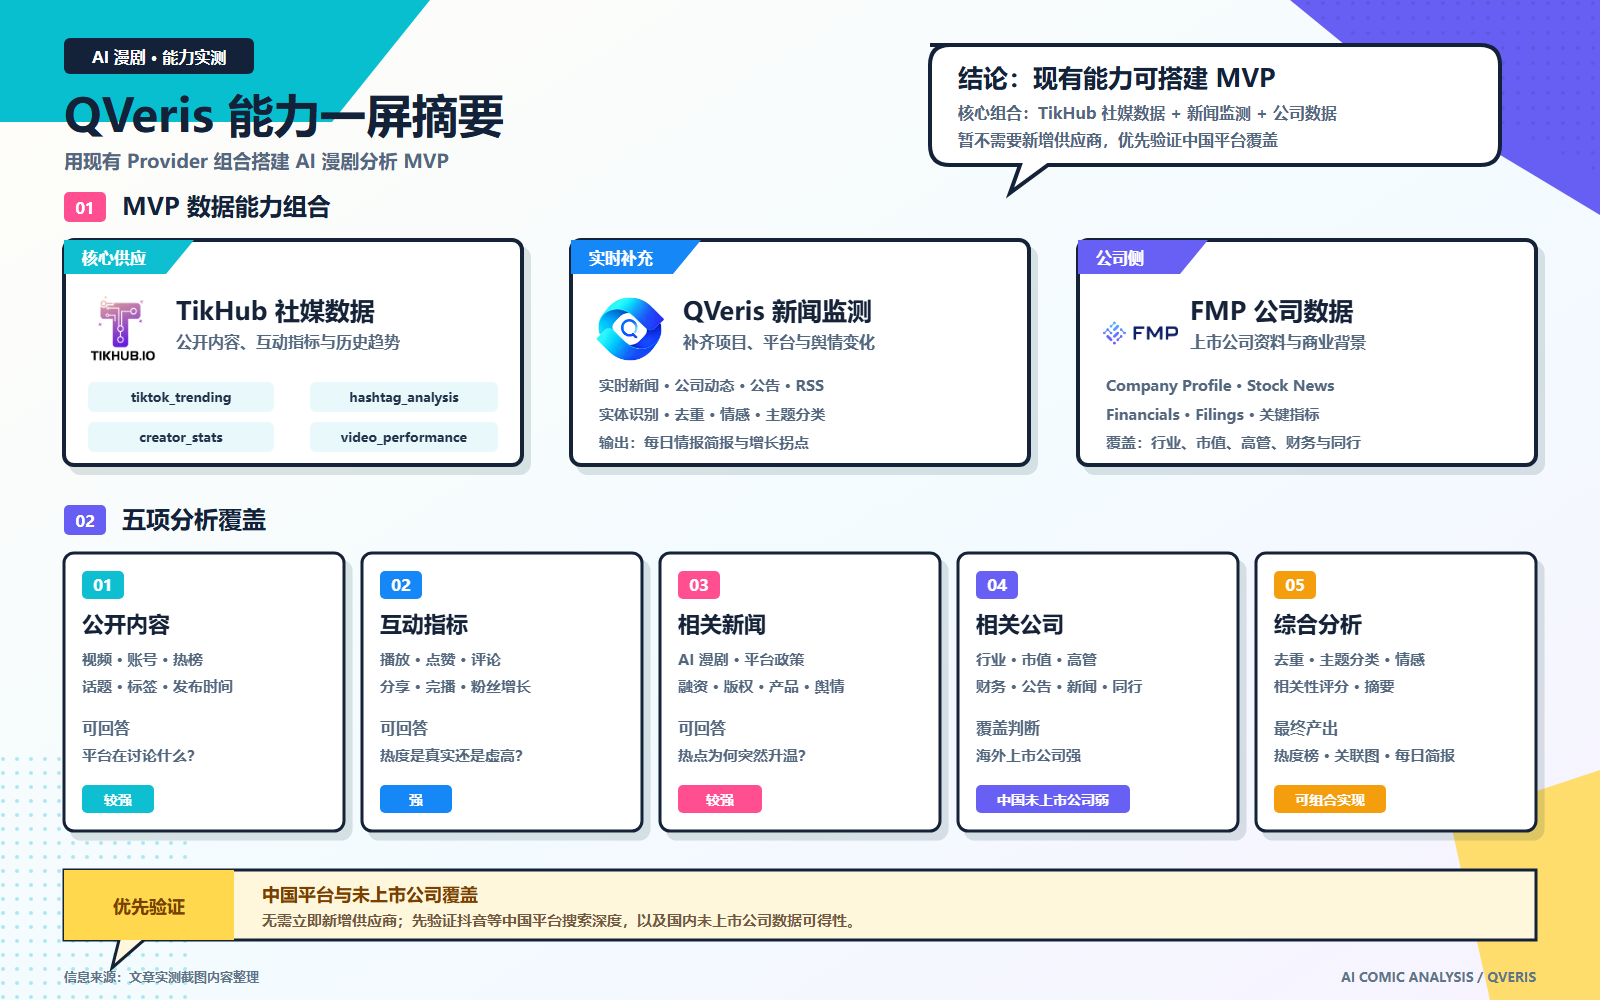The height and width of the screenshot is (1000, 1600).
Task: Click the pink 较强 badge under 相关新闻
Action: pos(720,799)
